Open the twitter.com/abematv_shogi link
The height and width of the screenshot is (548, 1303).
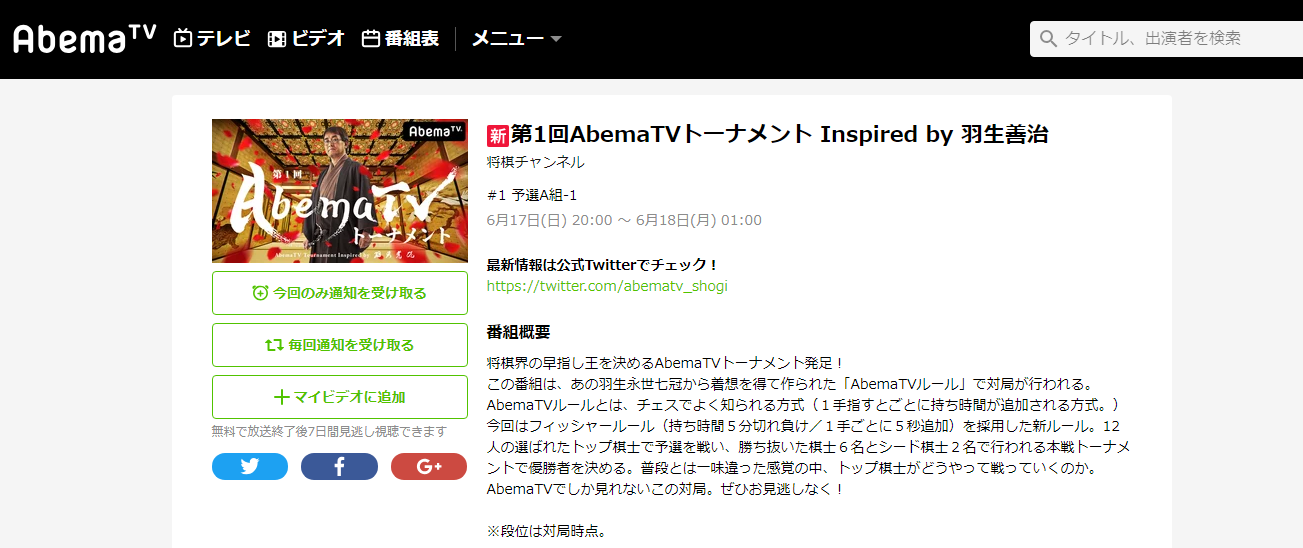click(x=607, y=286)
